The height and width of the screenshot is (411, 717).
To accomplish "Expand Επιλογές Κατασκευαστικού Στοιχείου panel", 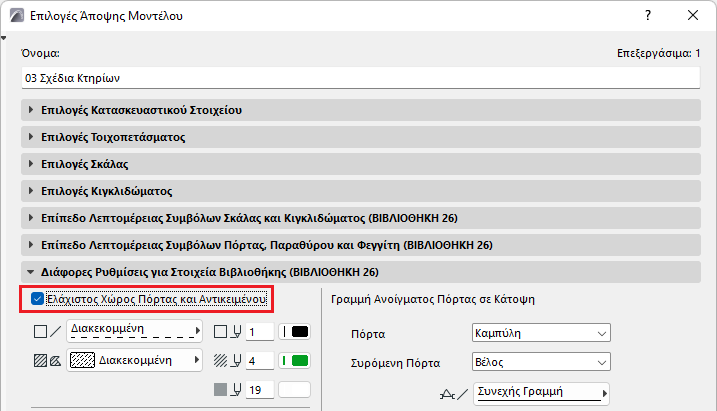I will point(361,110).
